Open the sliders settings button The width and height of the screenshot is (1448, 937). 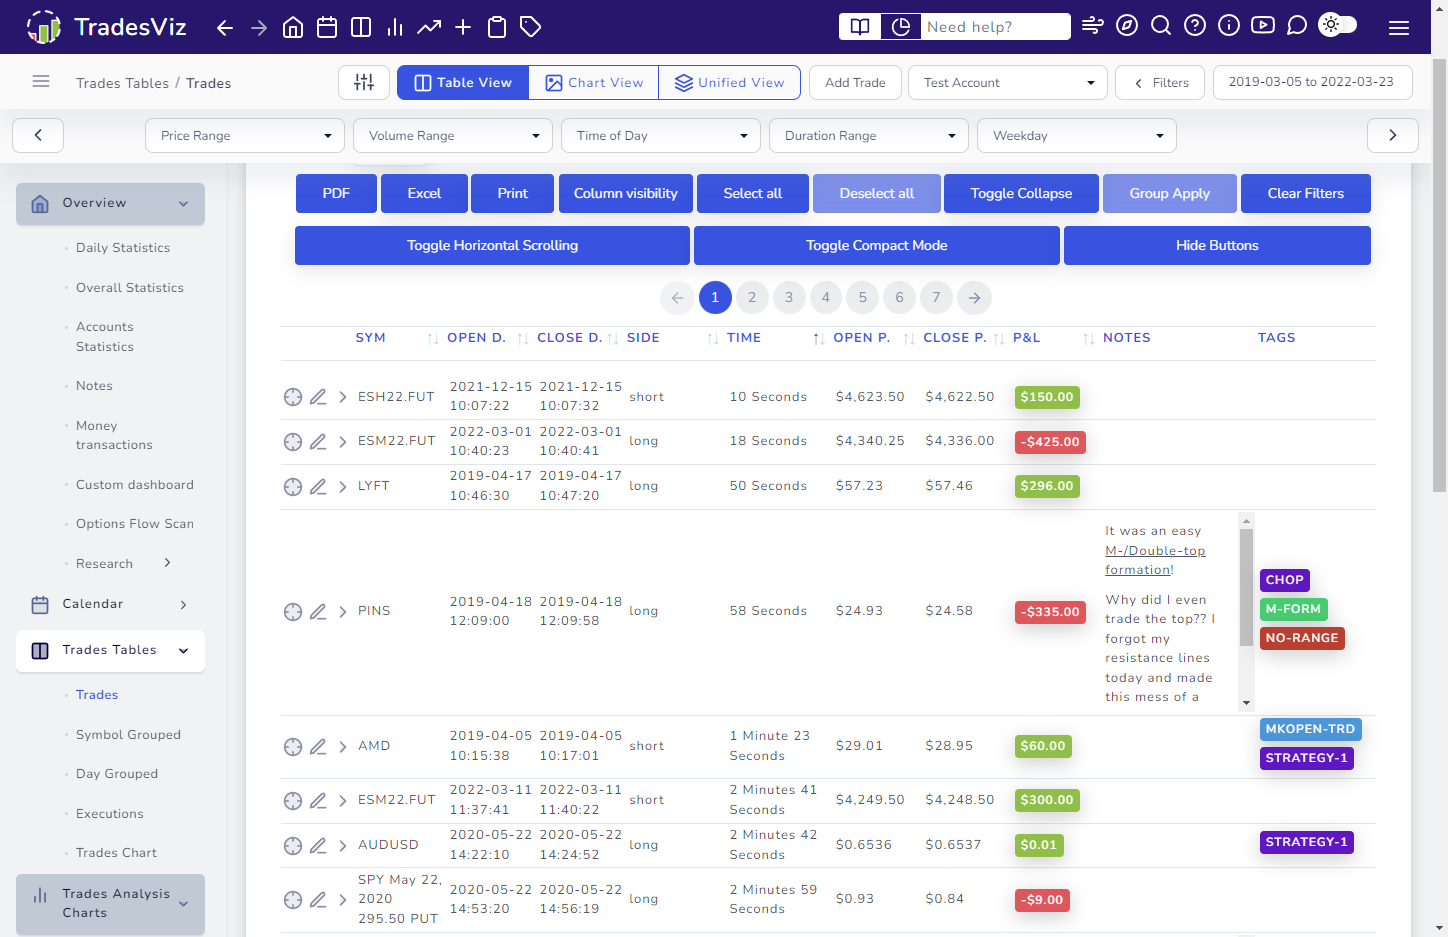click(364, 82)
